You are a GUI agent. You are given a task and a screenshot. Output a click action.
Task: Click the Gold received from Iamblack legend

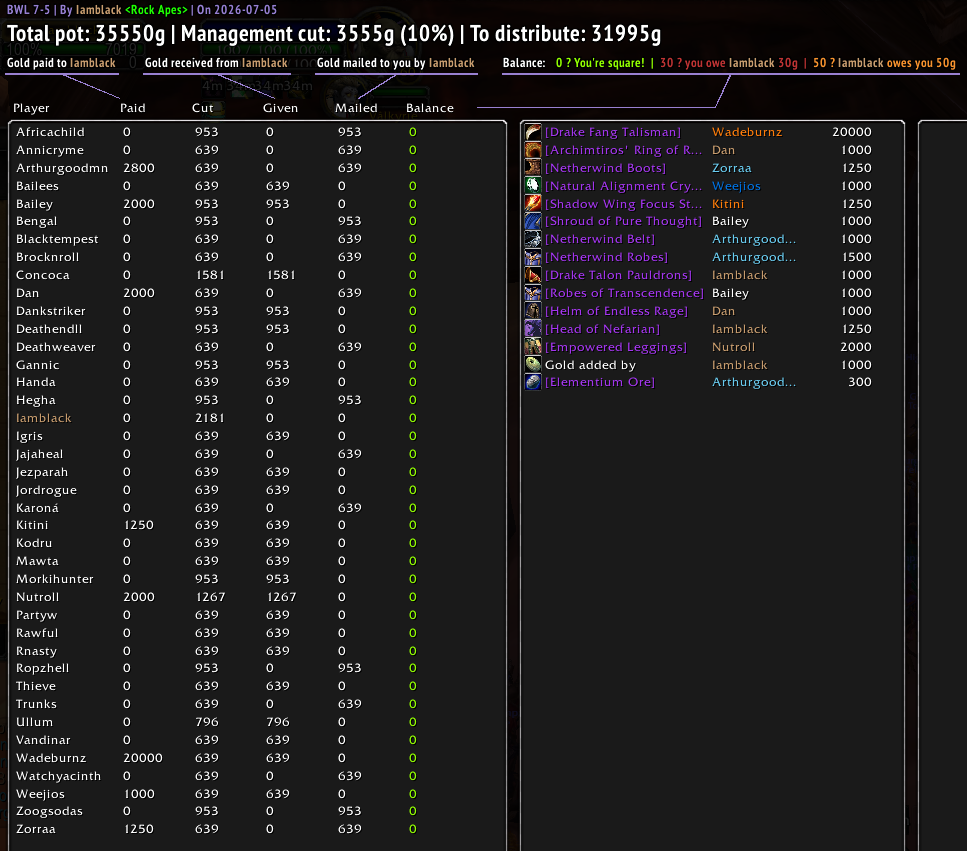pyautogui.click(x=216, y=63)
